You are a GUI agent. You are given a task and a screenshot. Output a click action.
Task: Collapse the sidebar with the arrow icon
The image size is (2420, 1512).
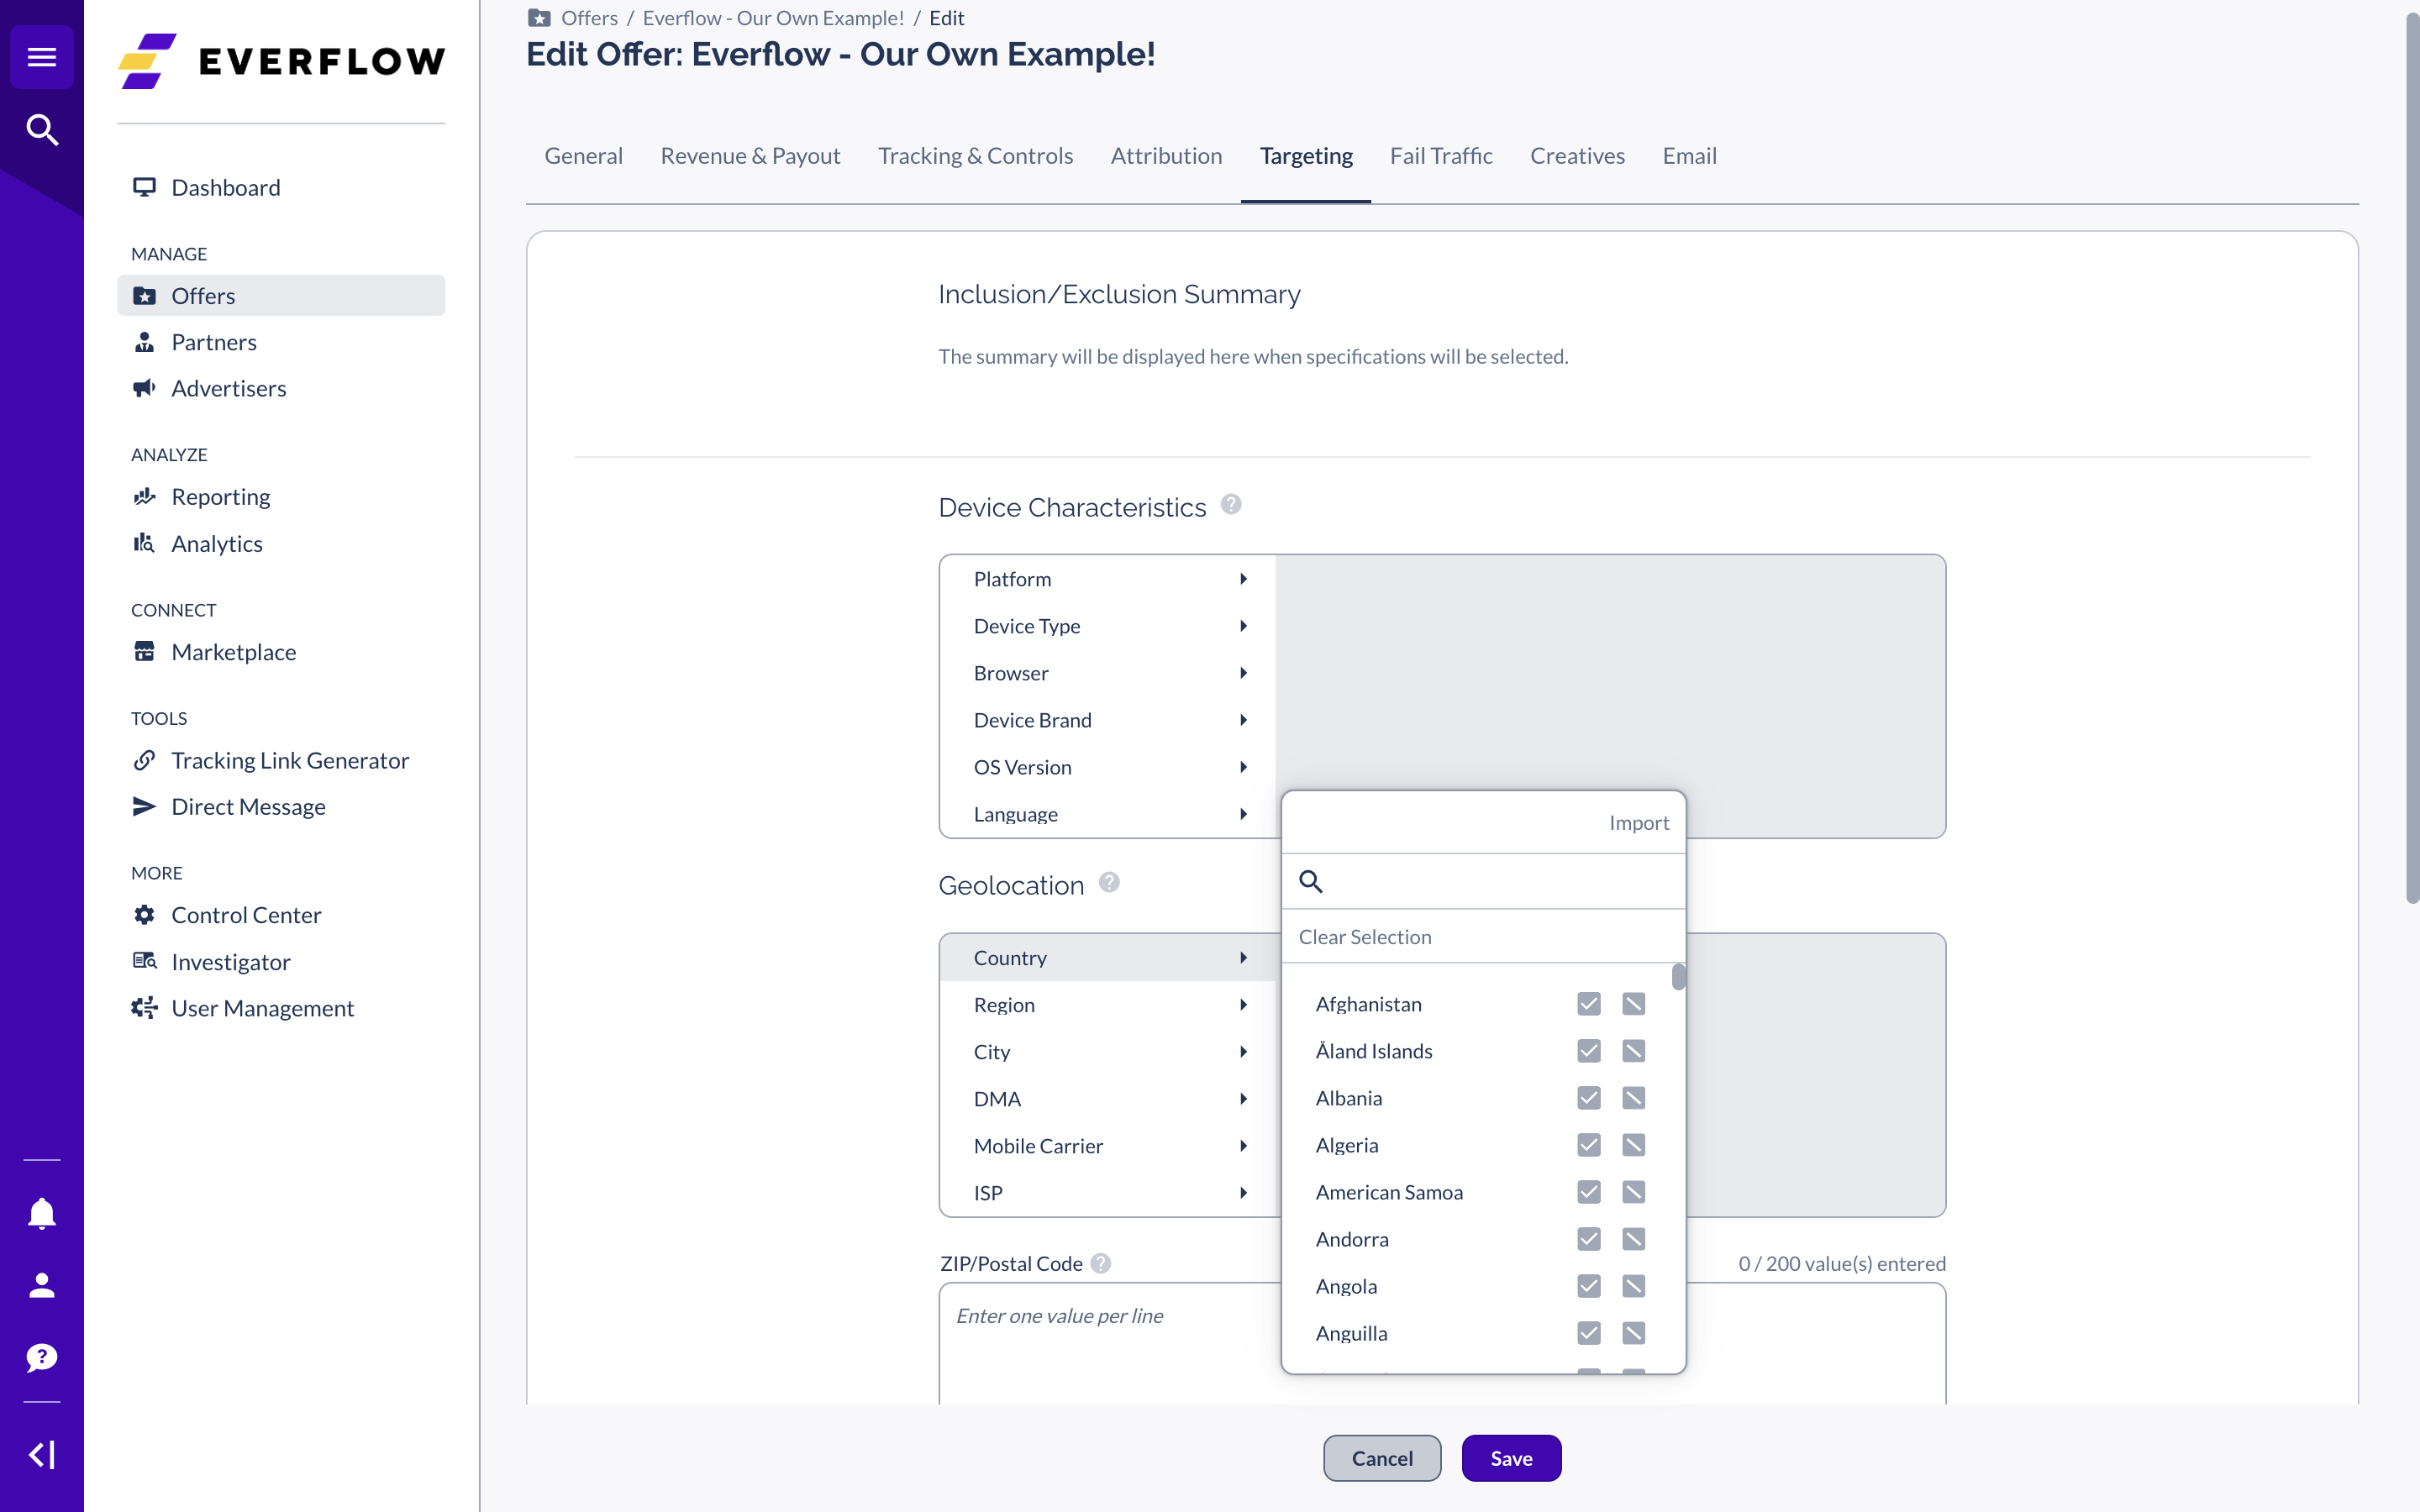point(41,1455)
